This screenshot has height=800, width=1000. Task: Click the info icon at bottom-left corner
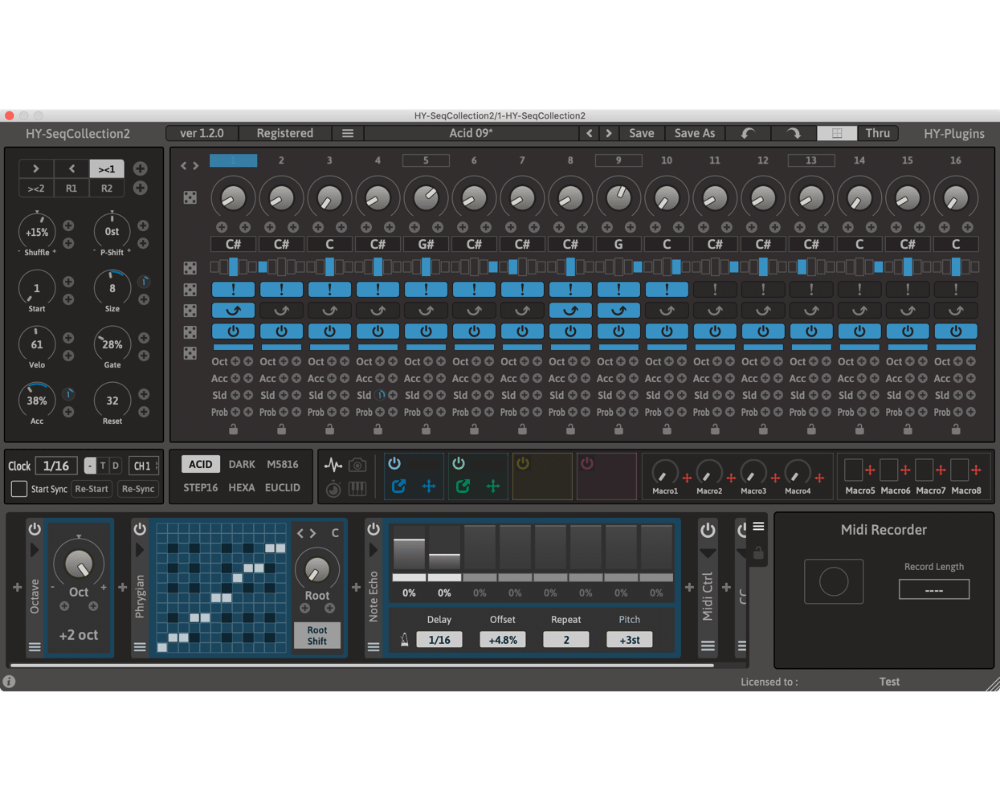coord(9,682)
